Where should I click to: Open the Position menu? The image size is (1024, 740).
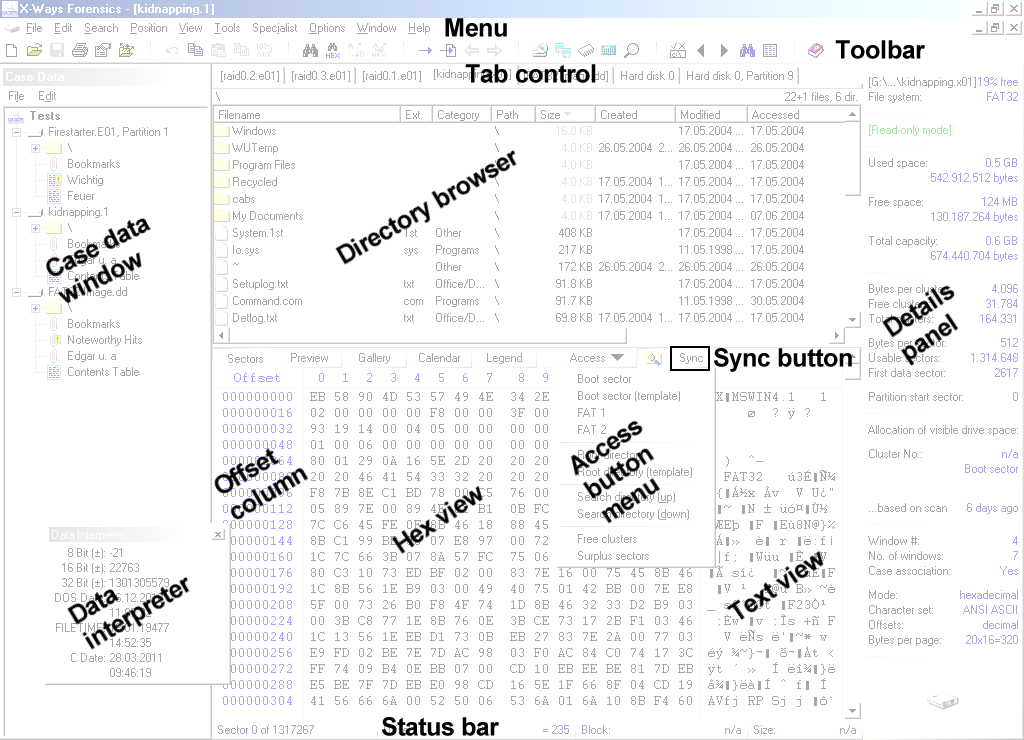[x=148, y=28]
